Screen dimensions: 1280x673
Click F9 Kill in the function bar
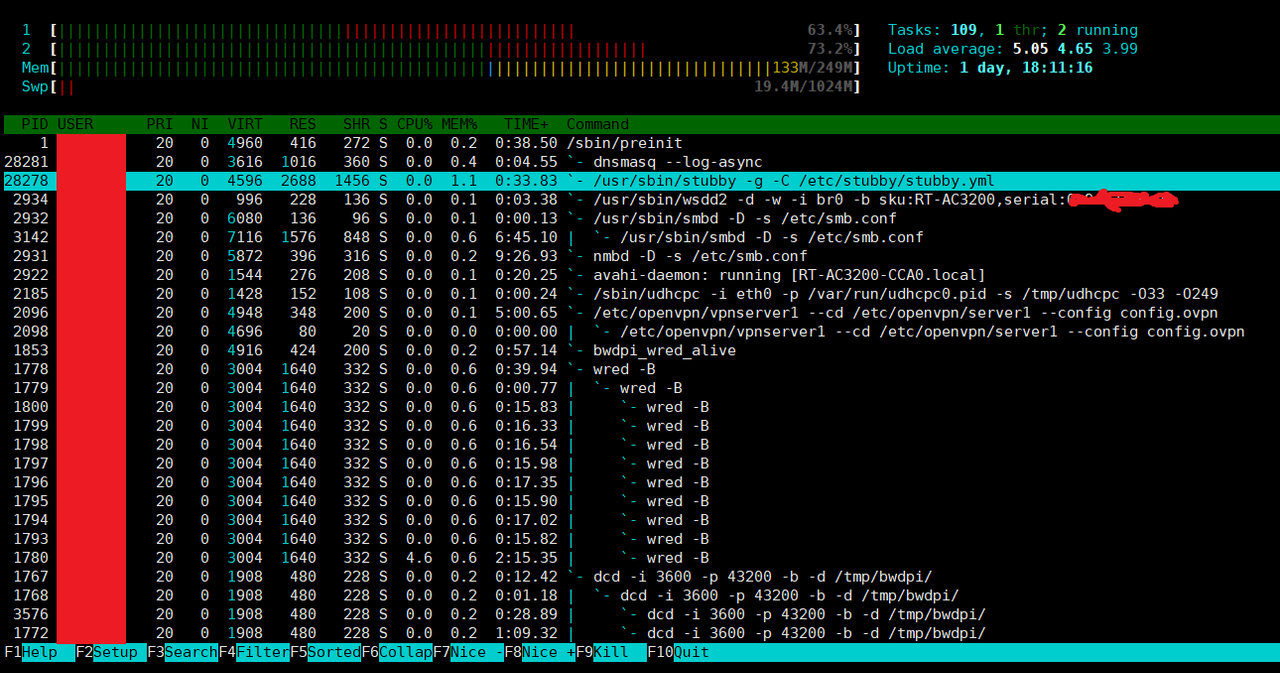[611, 652]
